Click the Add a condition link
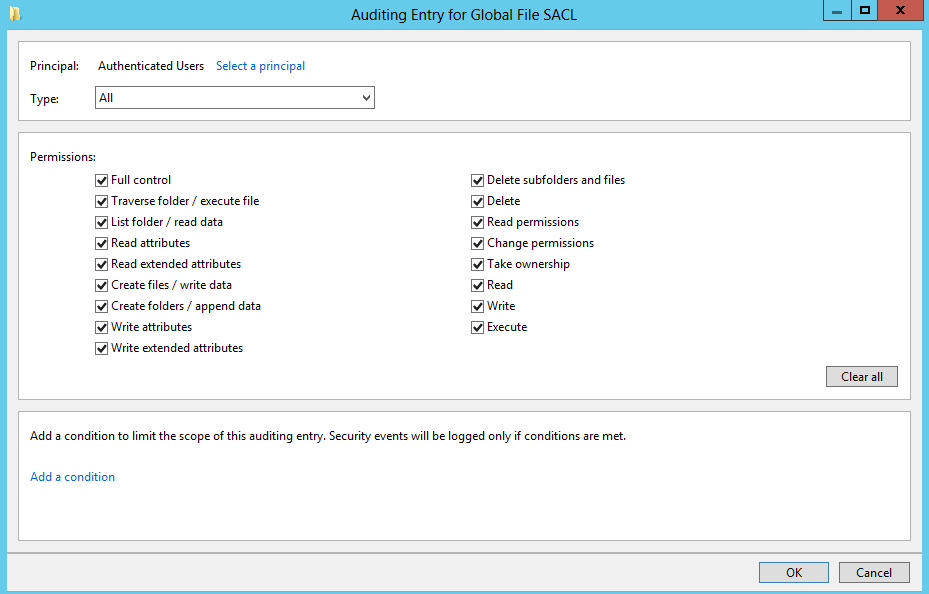Image resolution: width=929 pixels, height=594 pixels. [x=72, y=477]
